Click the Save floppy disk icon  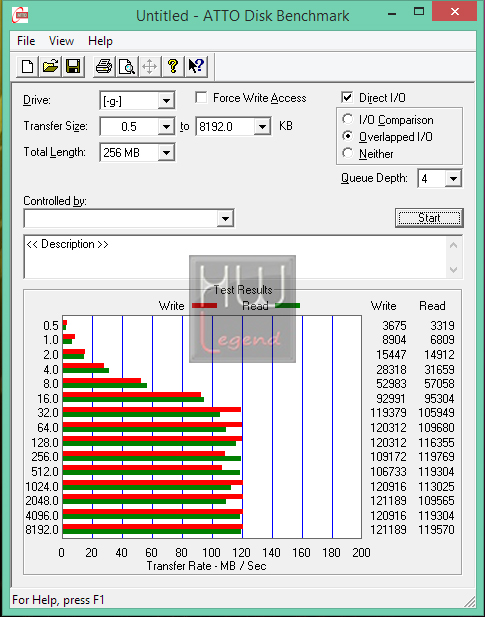73,66
